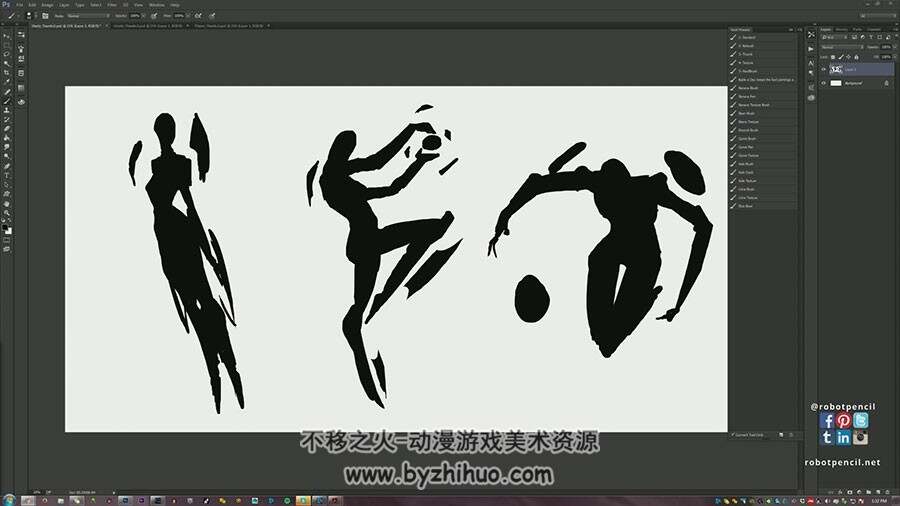The height and width of the screenshot is (506, 900).
Task: Filter layers by type T icon
Action: tap(871, 37)
